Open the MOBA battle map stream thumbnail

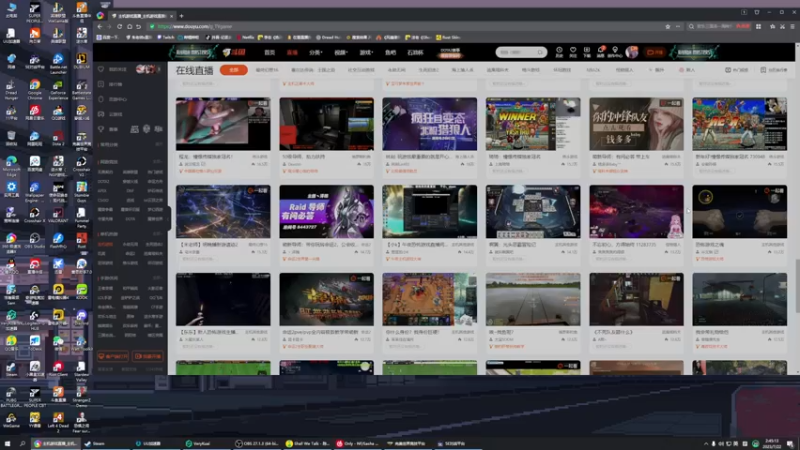tap(430, 299)
